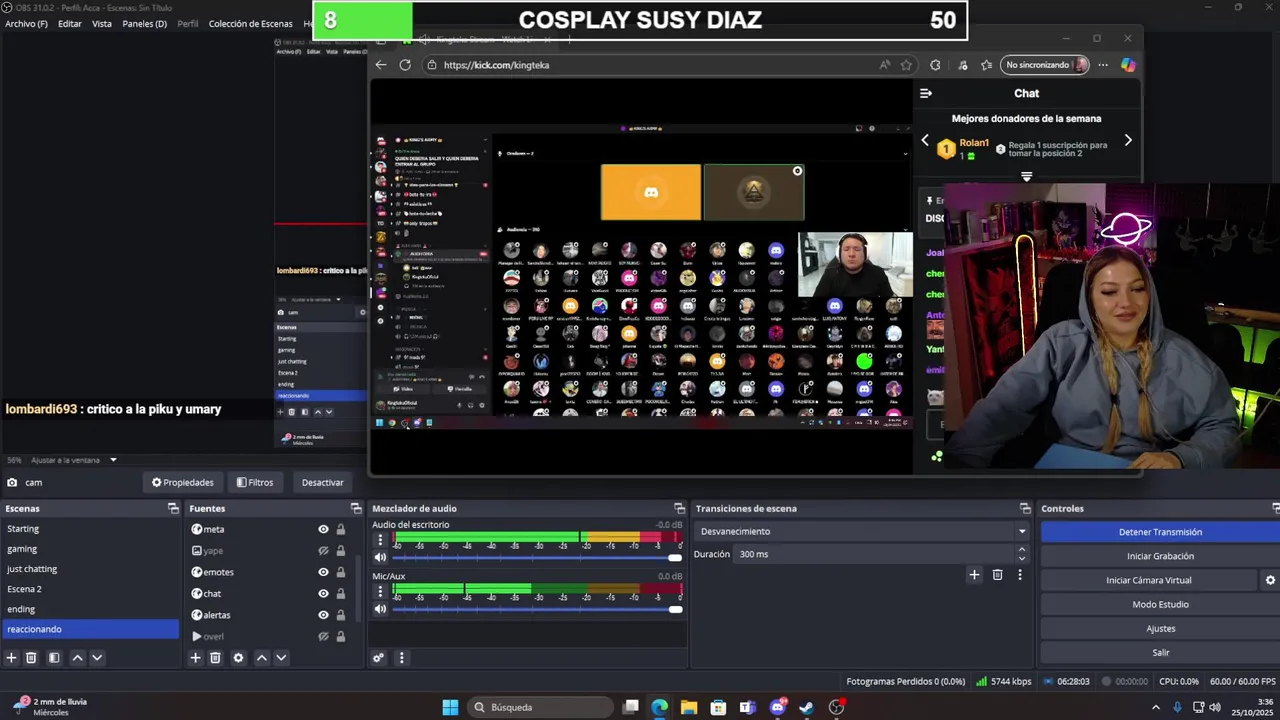Start the virtual camera
Viewport: 1280px width, 720px height.
click(x=1148, y=580)
